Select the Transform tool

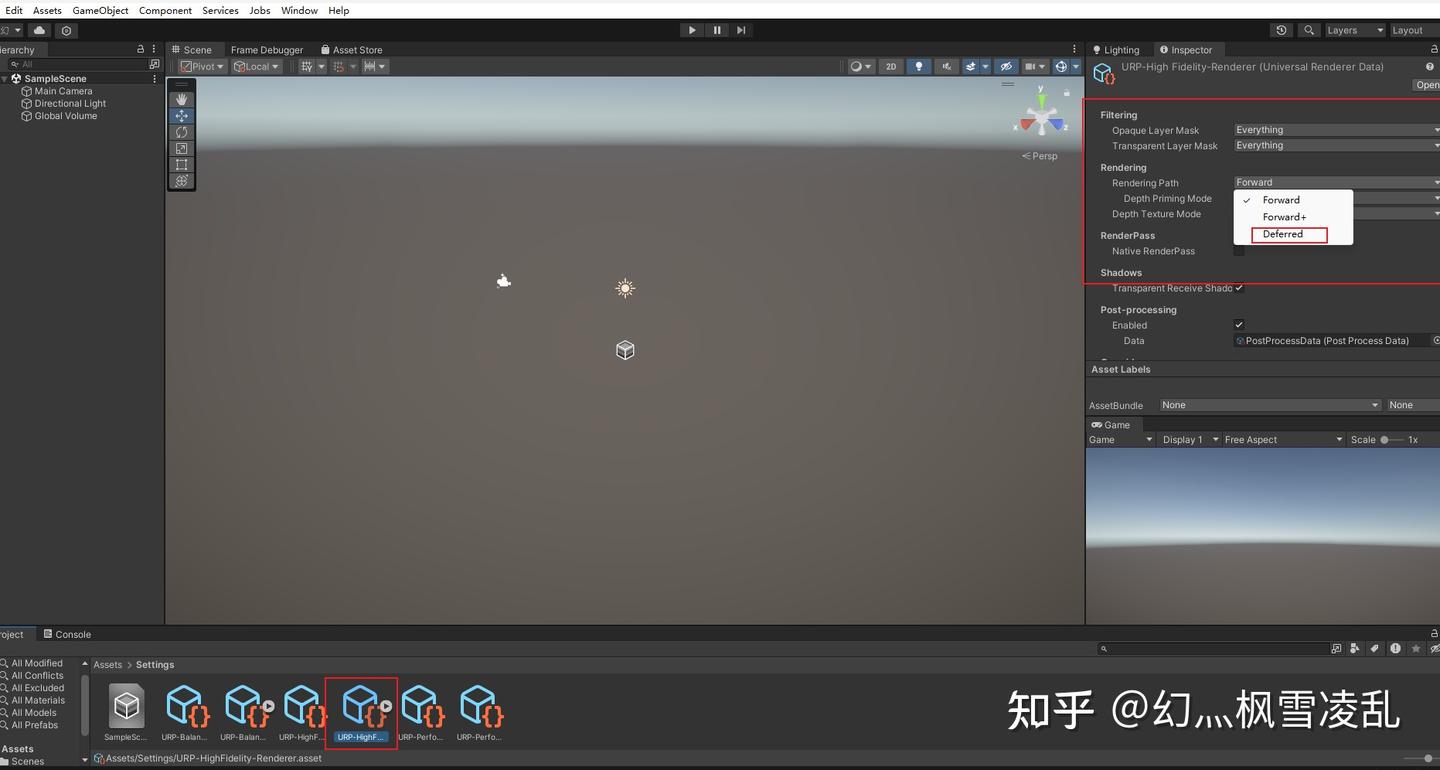click(181, 181)
